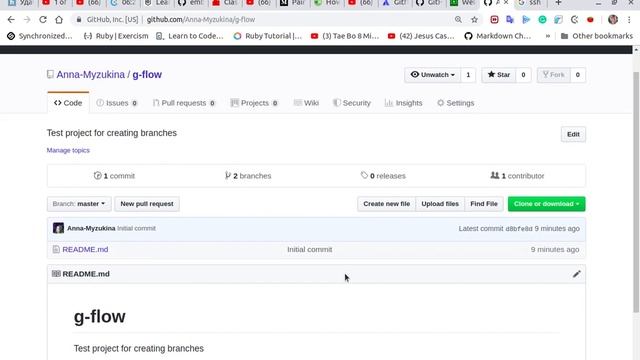Open the Synchronized bookmark
The width and height of the screenshot is (640, 360).
[40, 36]
